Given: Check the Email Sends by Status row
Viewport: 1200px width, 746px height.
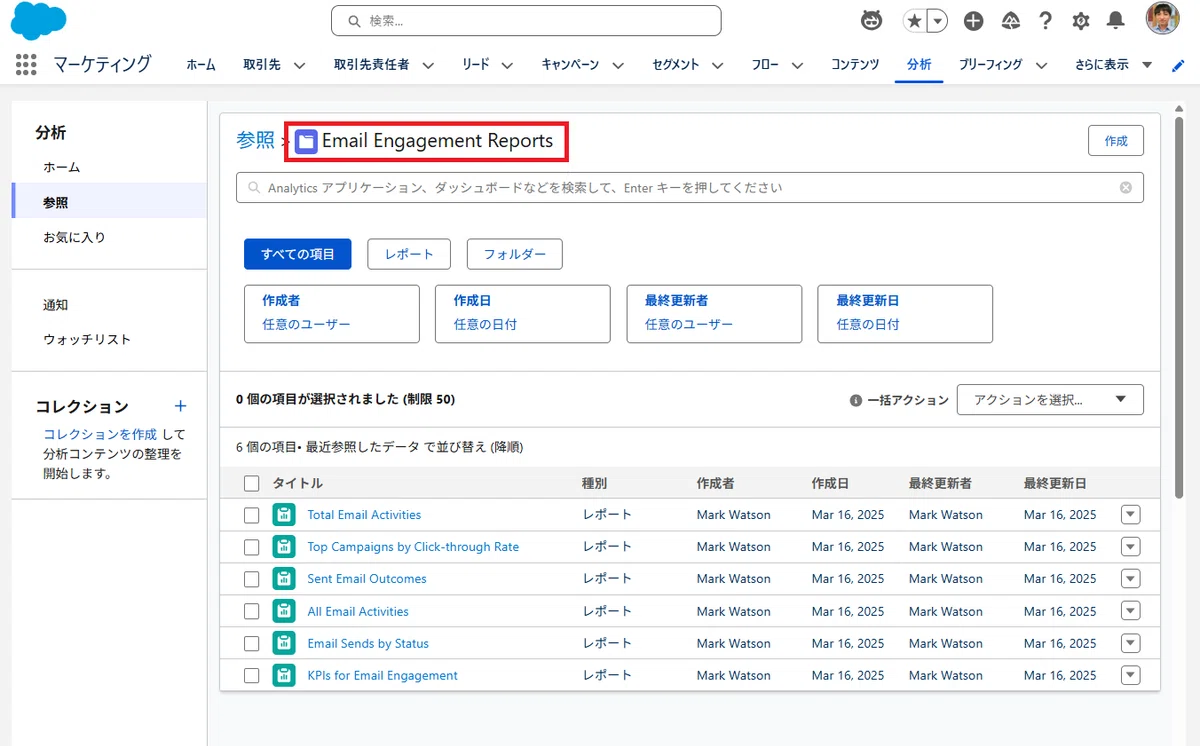Looking at the screenshot, I should (251, 644).
